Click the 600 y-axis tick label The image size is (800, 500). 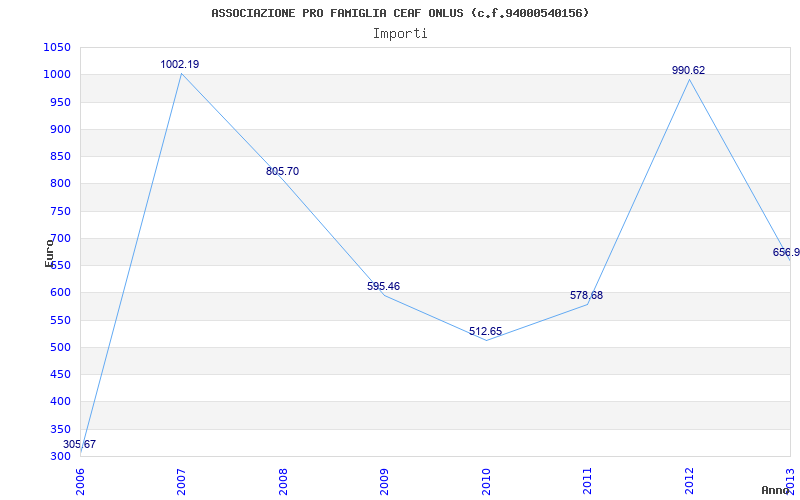tap(60, 293)
